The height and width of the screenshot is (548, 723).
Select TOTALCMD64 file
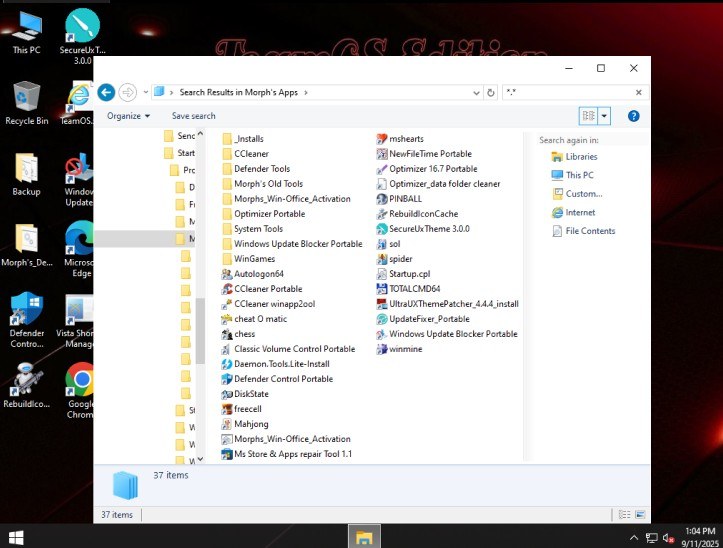pyautogui.click(x=409, y=289)
